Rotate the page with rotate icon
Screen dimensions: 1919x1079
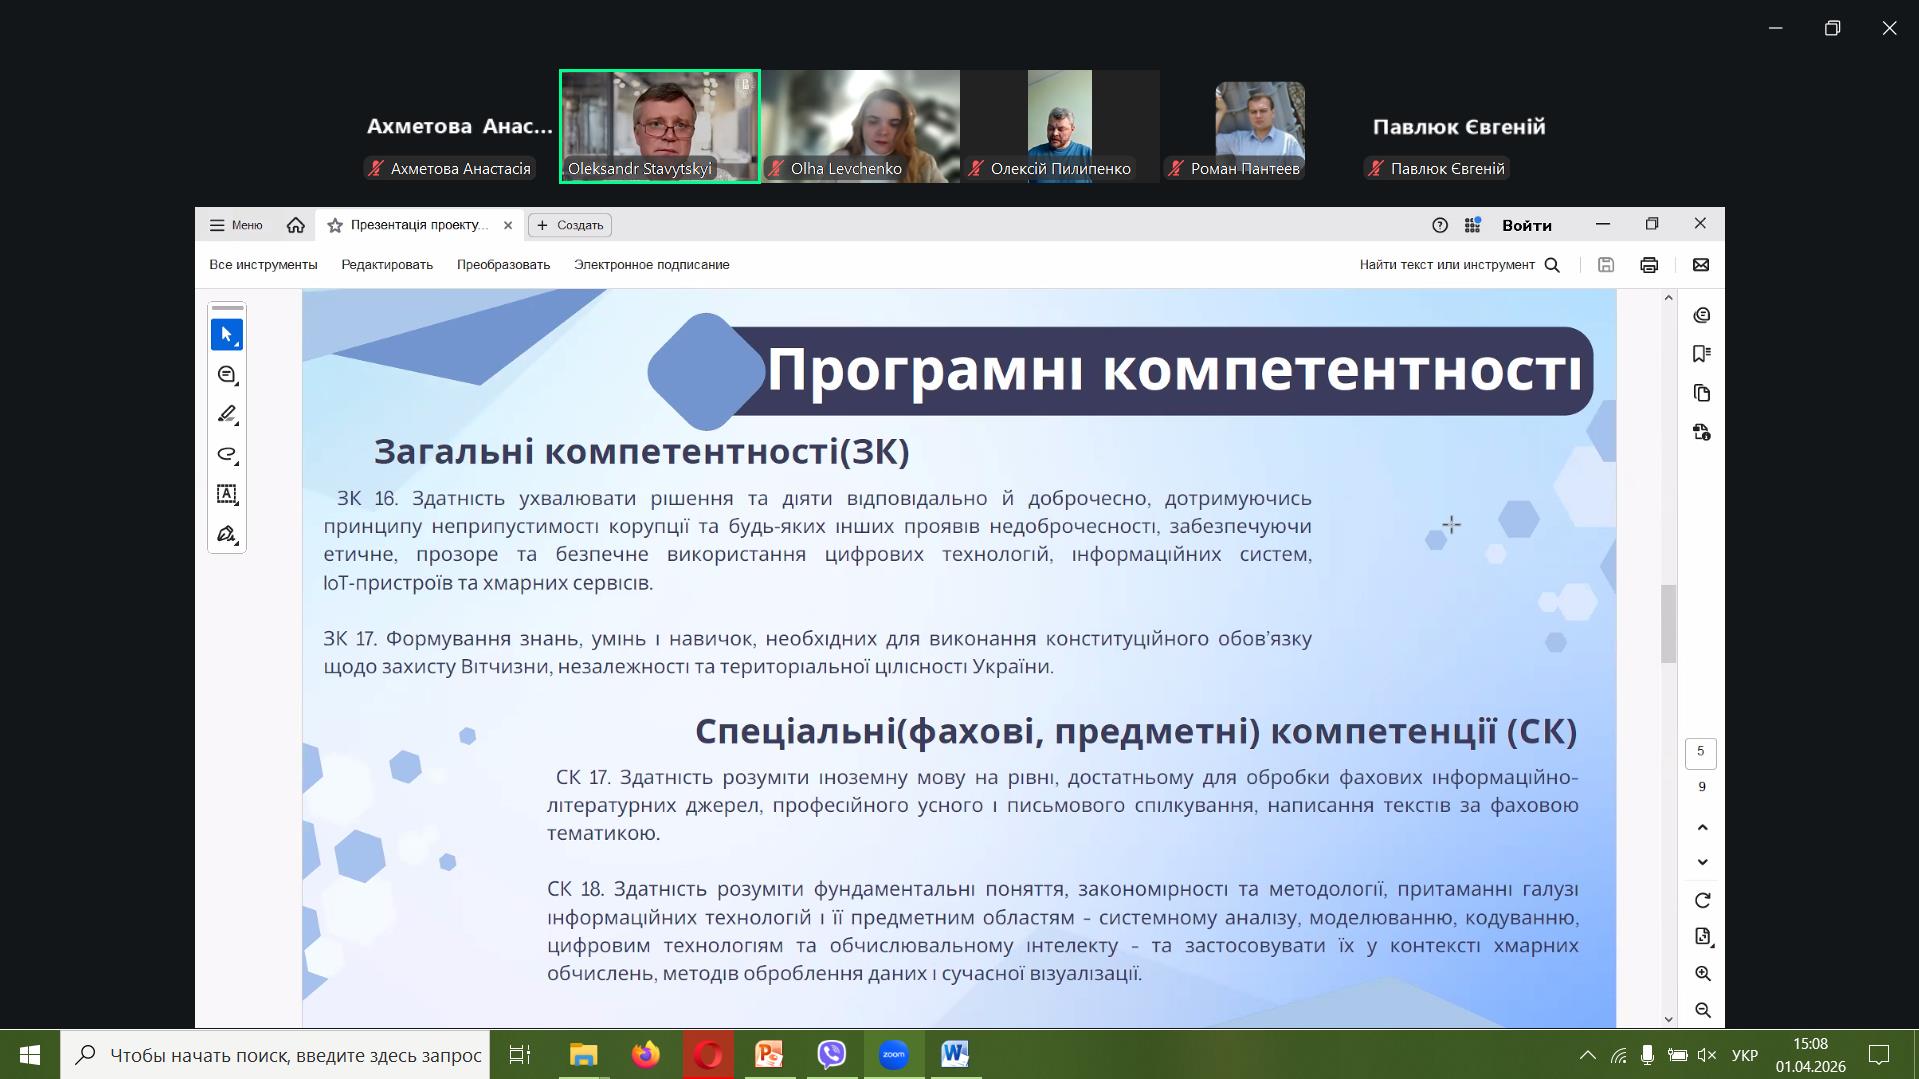[x=1702, y=901]
